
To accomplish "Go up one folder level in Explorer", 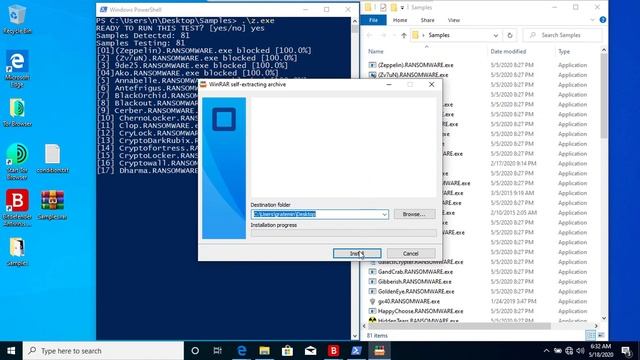I will 404,36.
